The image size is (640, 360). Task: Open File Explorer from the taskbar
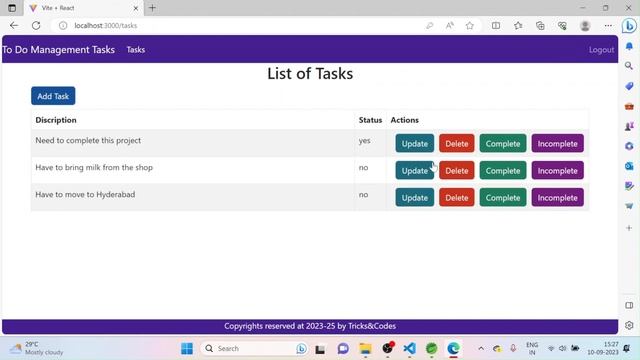365,349
